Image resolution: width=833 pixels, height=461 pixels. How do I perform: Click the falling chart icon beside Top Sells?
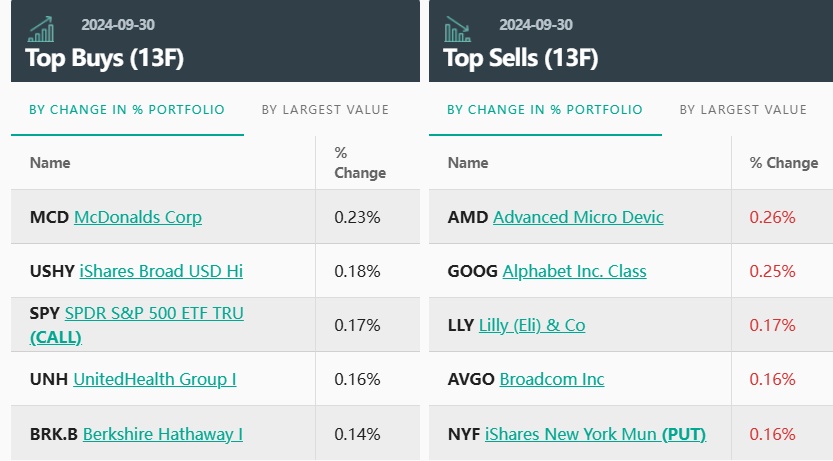tap(458, 29)
